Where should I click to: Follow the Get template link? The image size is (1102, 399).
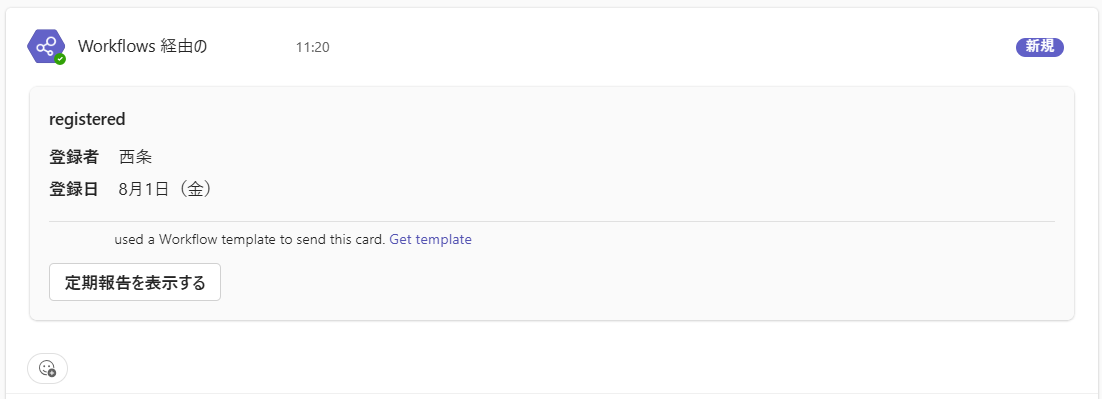pyautogui.click(x=430, y=240)
